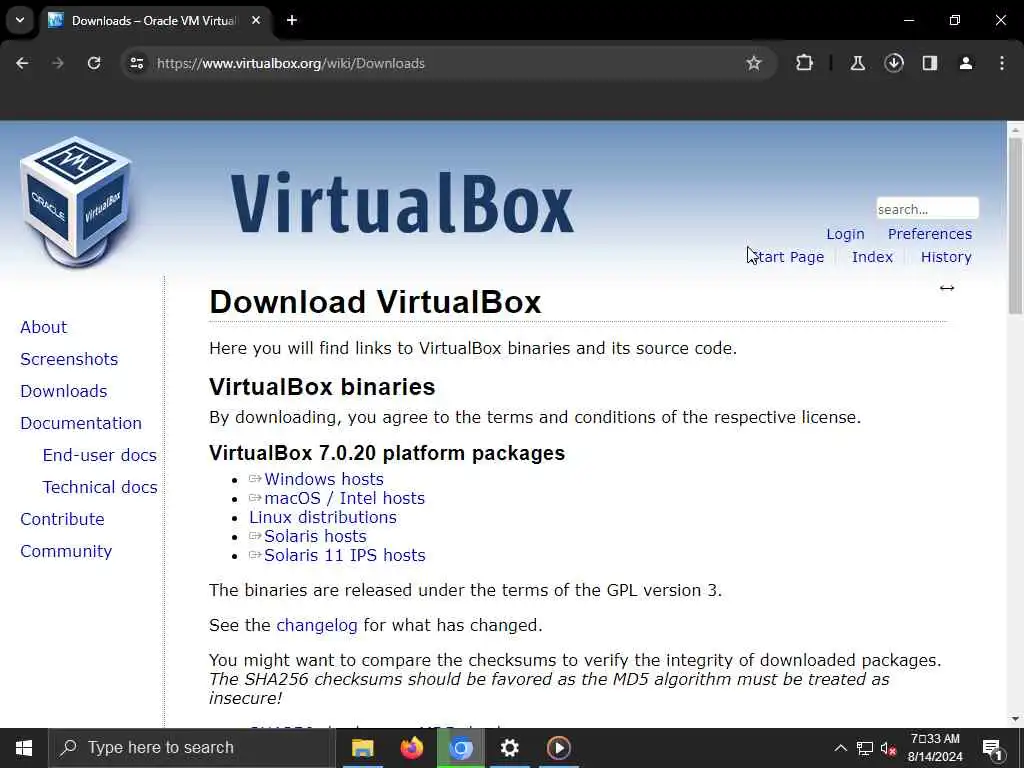Image resolution: width=1024 pixels, height=768 pixels.
Task: Open the Linux distributions link
Action: click(x=323, y=517)
